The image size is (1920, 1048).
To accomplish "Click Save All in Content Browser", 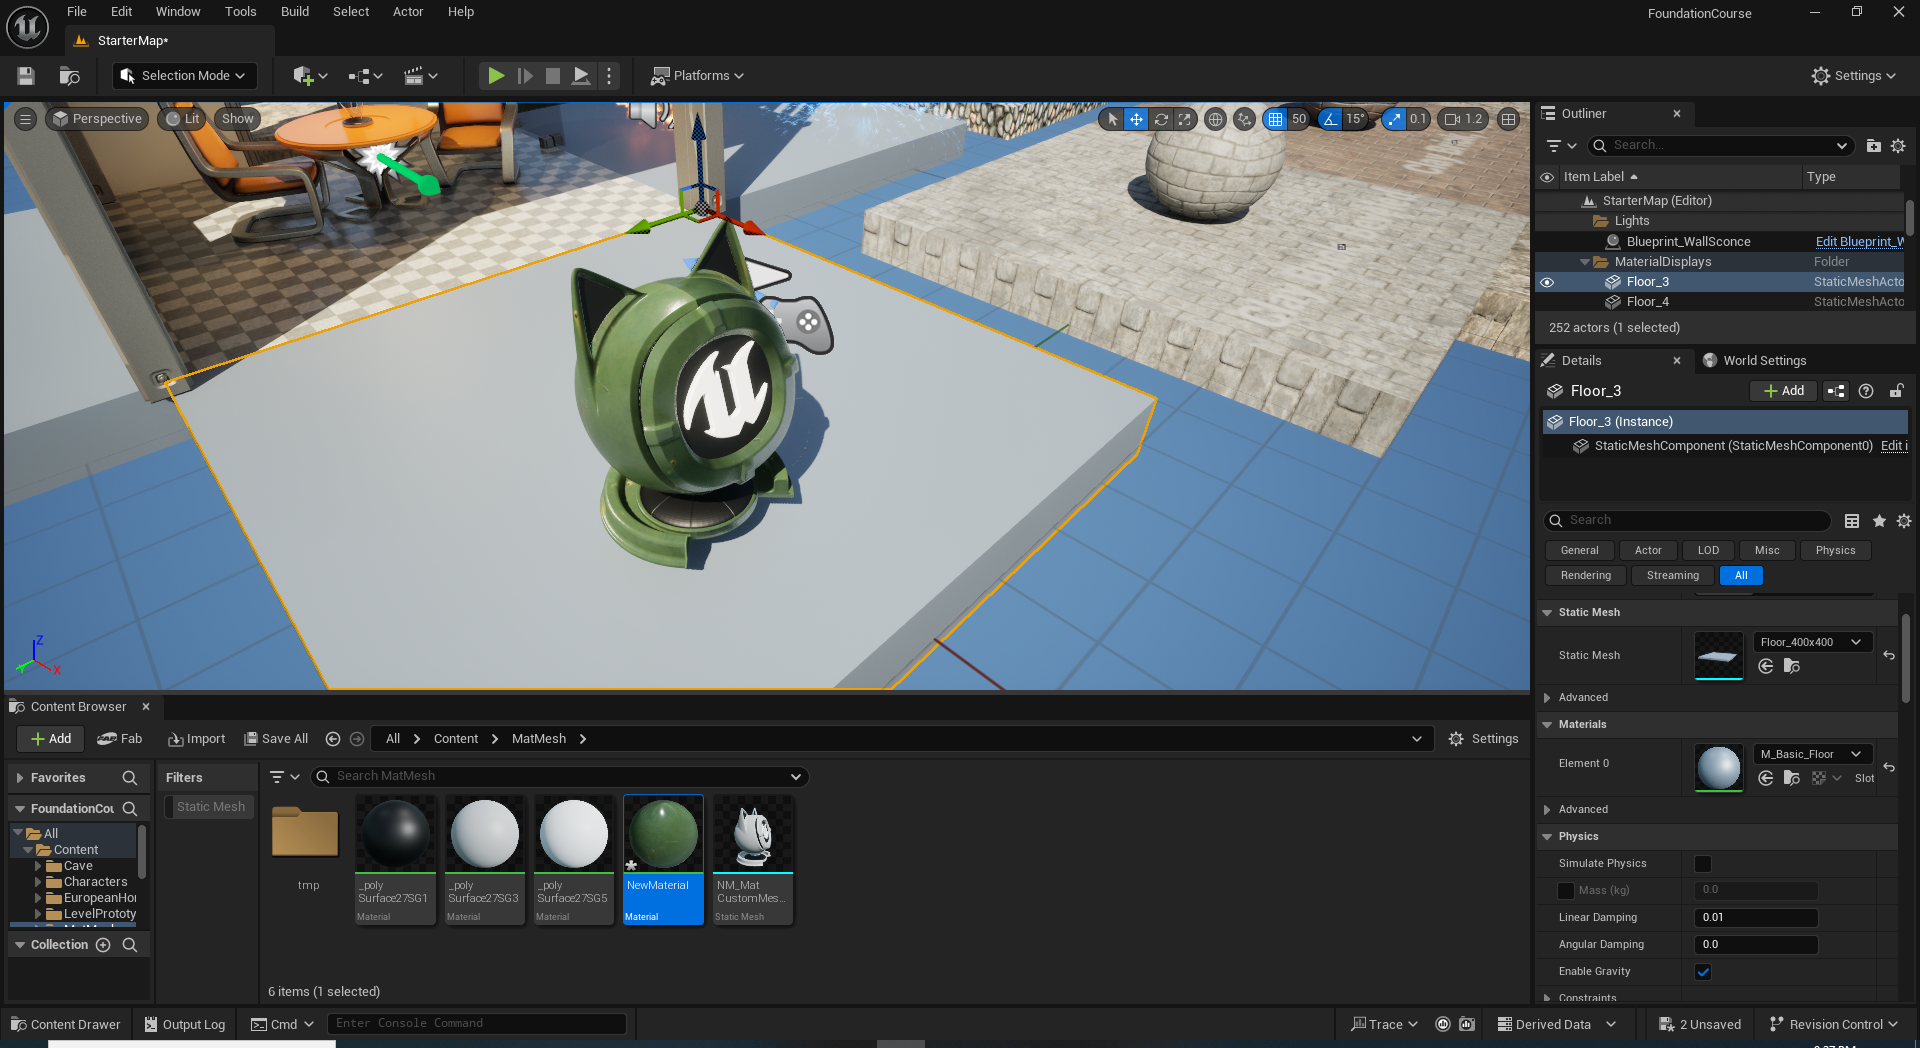I will 277,739.
